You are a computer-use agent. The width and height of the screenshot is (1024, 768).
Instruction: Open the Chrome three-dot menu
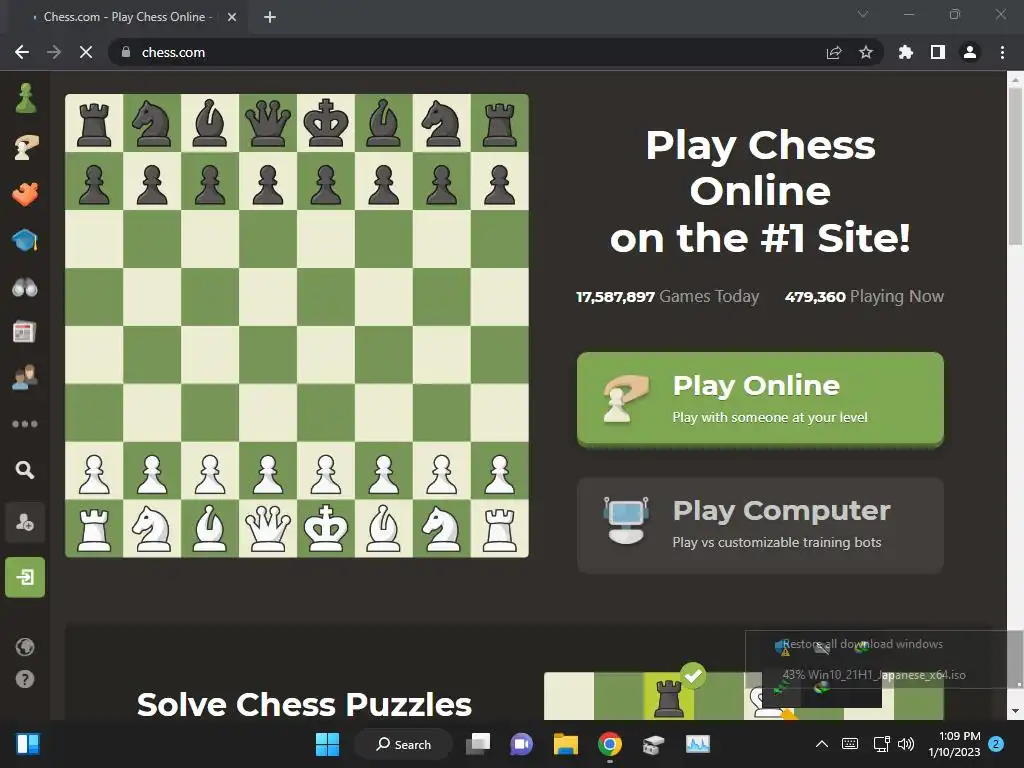pyautogui.click(x=1002, y=52)
